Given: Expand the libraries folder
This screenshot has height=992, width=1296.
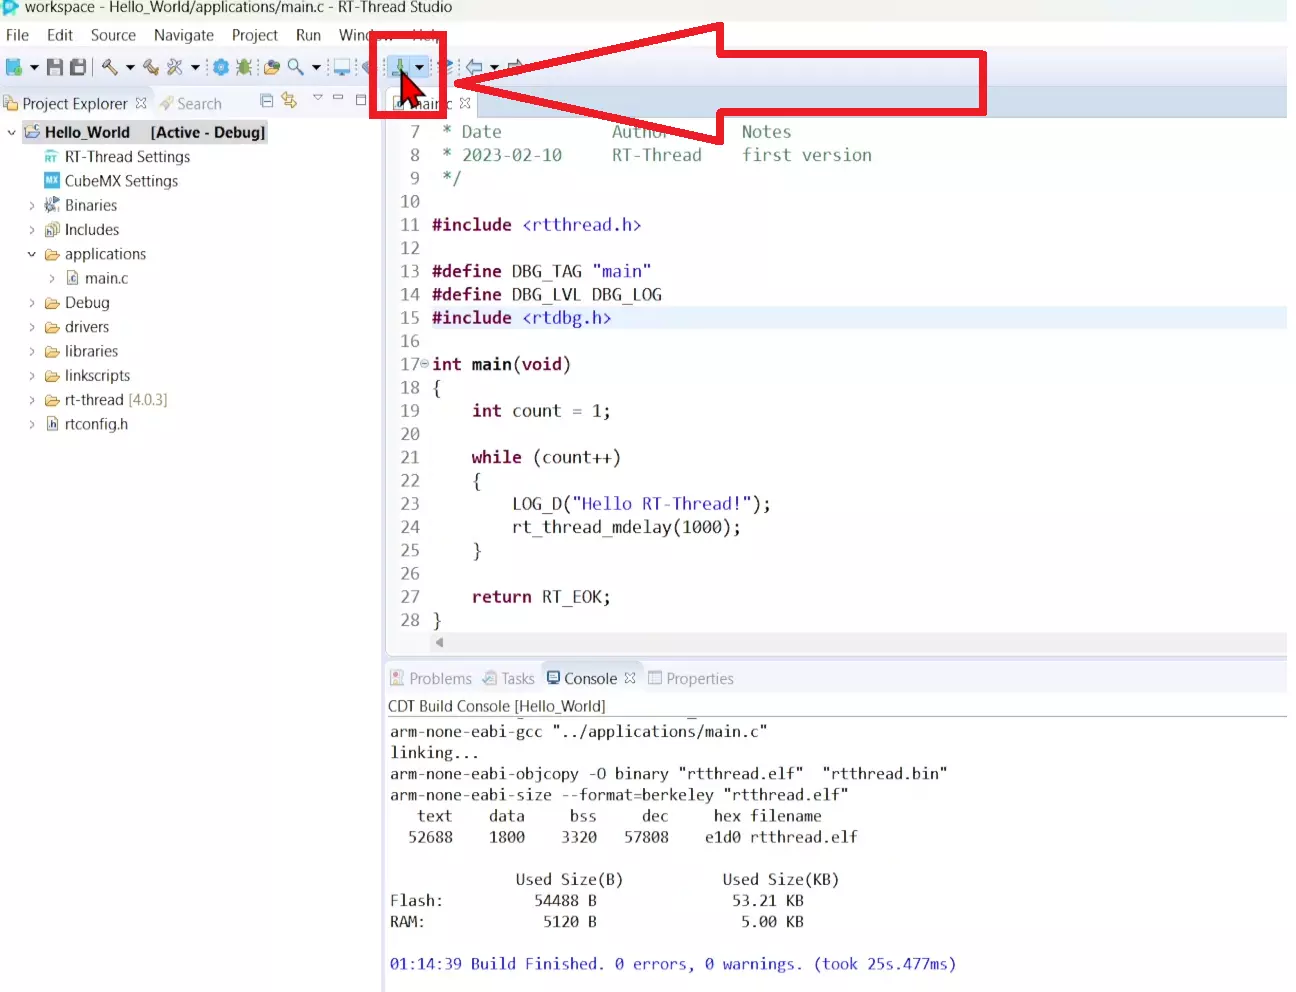Looking at the screenshot, I should [x=32, y=351].
